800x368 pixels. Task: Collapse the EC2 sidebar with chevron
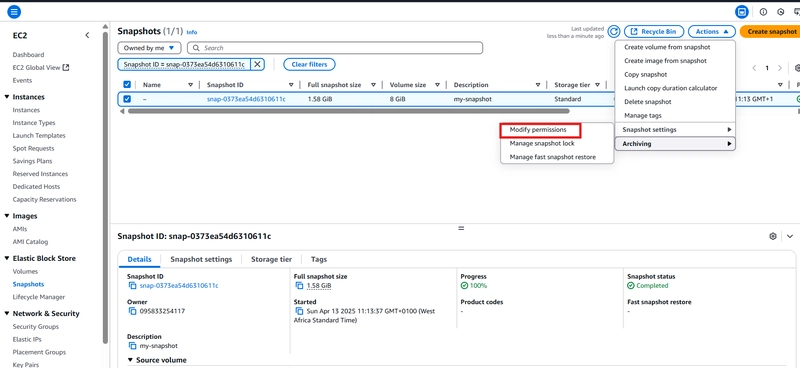click(87, 35)
